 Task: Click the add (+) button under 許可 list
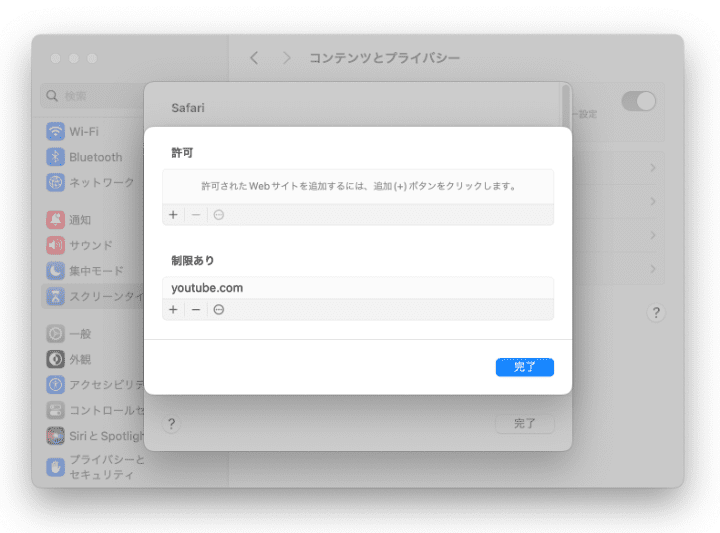pyautogui.click(x=173, y=215)
